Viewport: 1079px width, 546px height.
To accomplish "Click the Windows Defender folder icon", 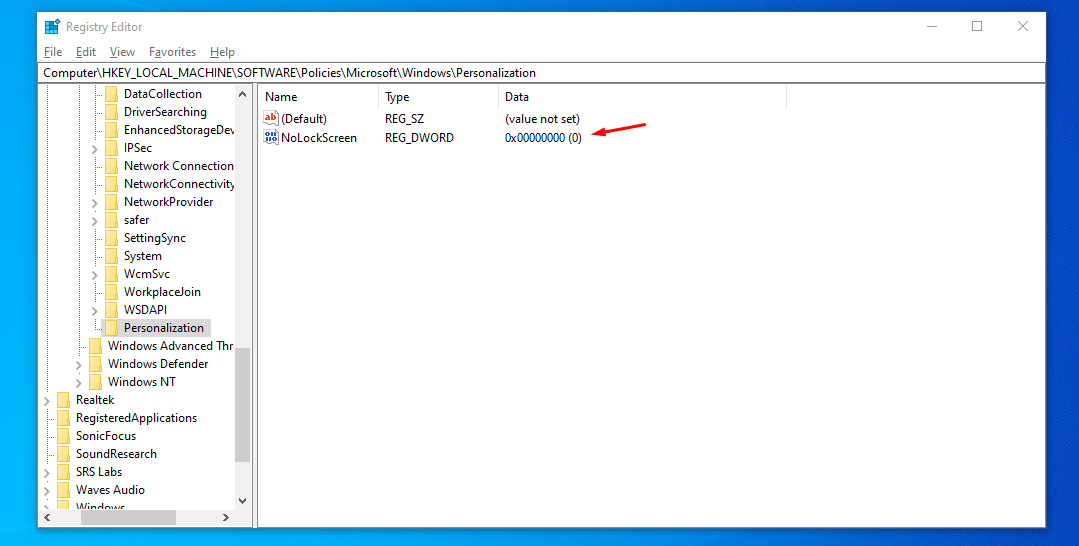I will 96,364.
